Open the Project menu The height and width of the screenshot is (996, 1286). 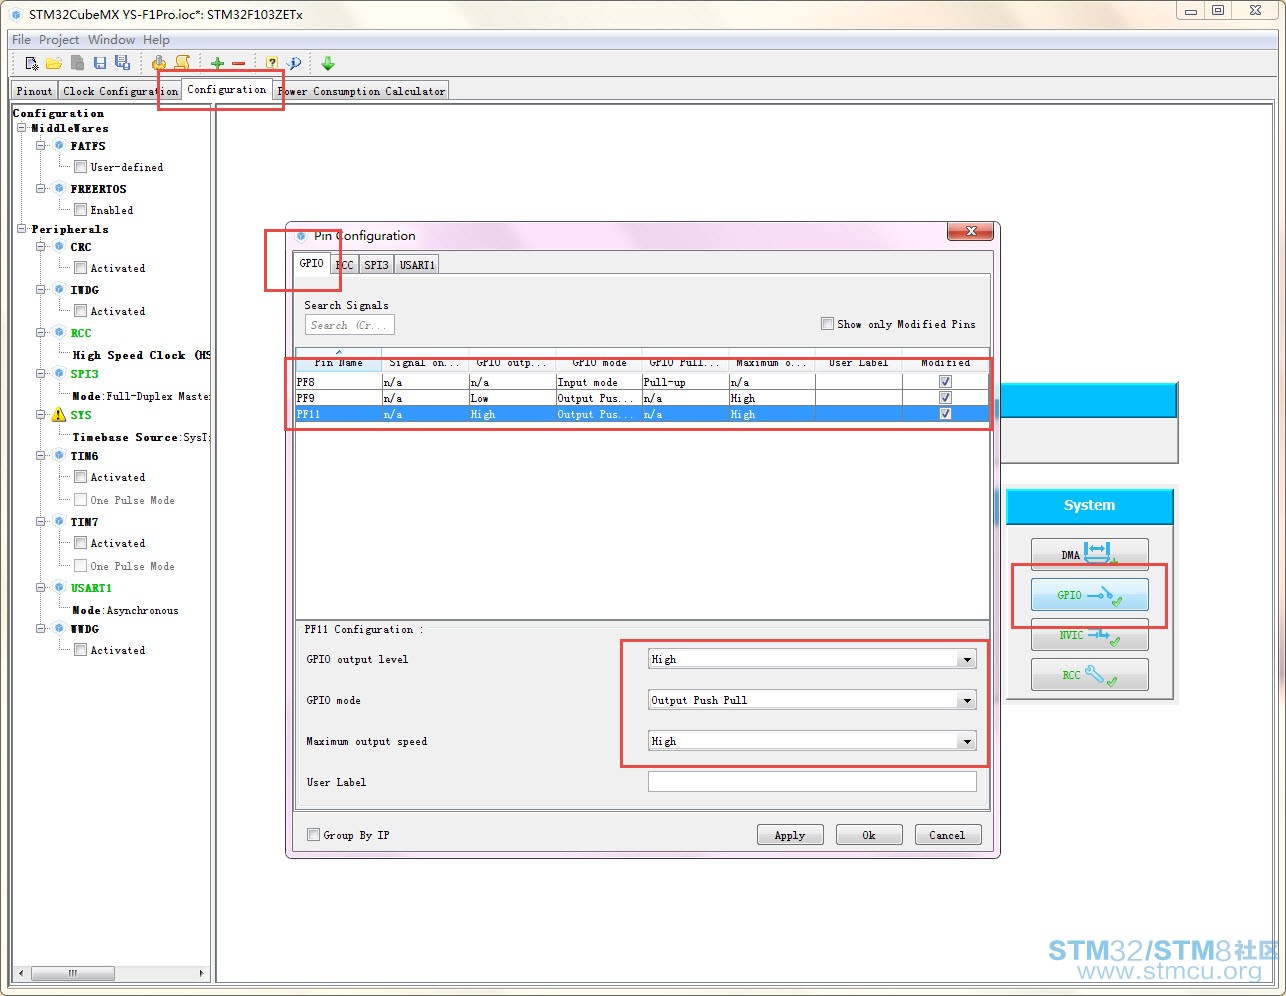[59, 40]
